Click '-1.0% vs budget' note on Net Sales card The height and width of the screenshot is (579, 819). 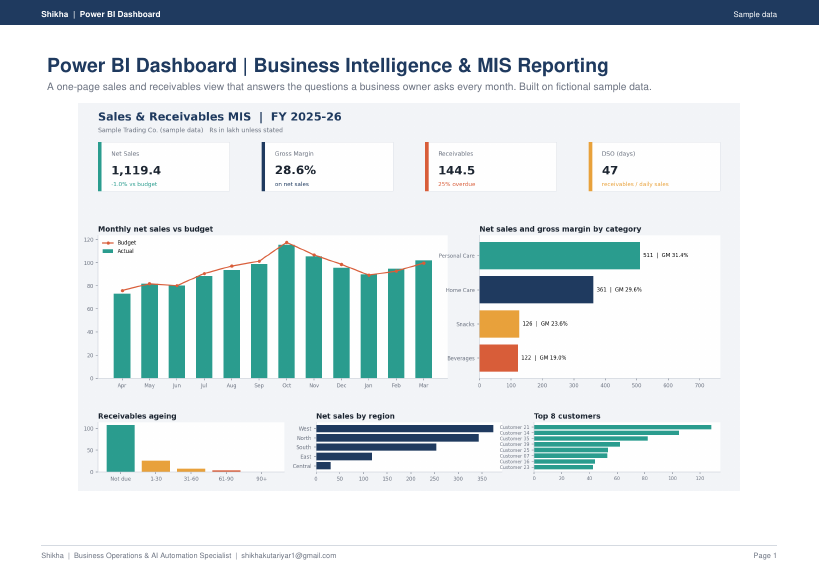134,184
